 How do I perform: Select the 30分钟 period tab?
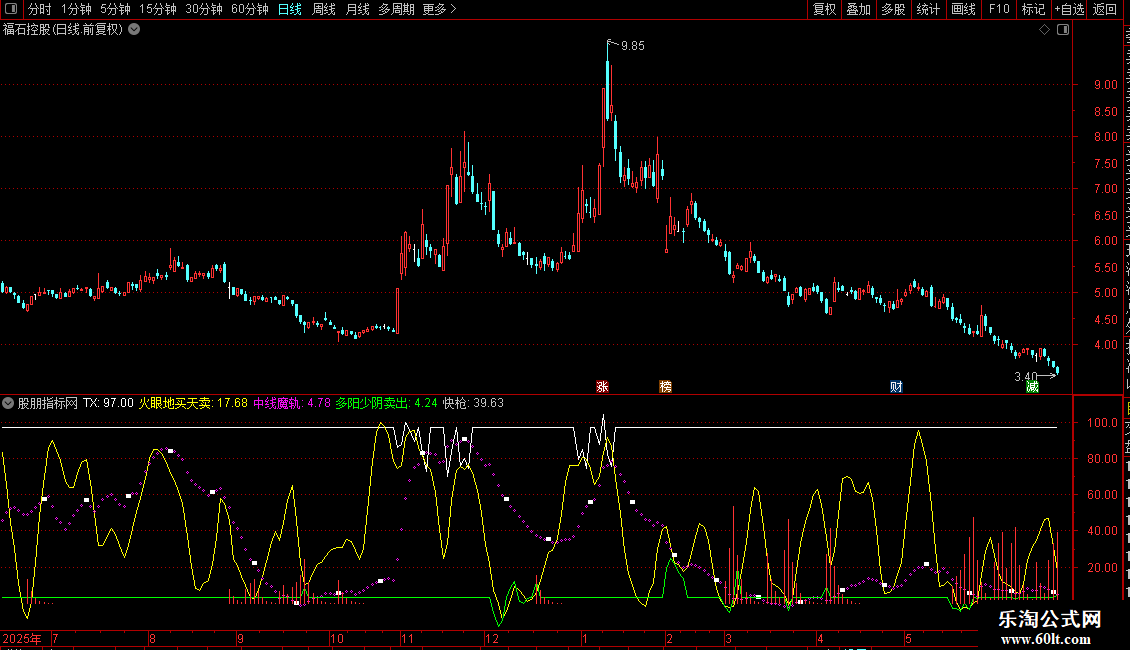(204, 9)
